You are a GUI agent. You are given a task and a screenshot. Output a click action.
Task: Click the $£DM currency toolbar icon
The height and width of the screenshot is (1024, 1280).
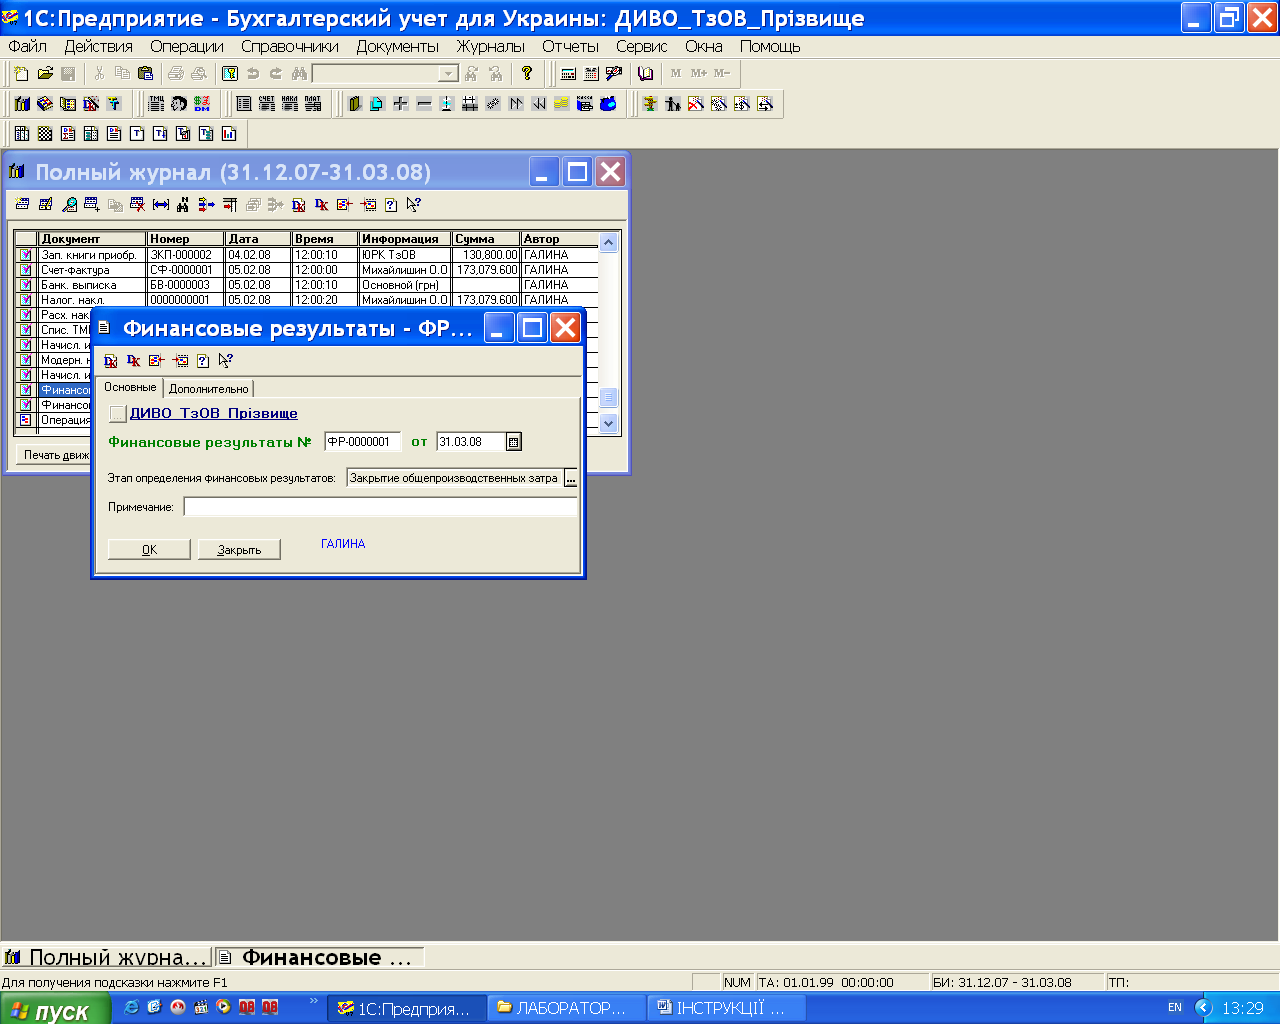202,103
